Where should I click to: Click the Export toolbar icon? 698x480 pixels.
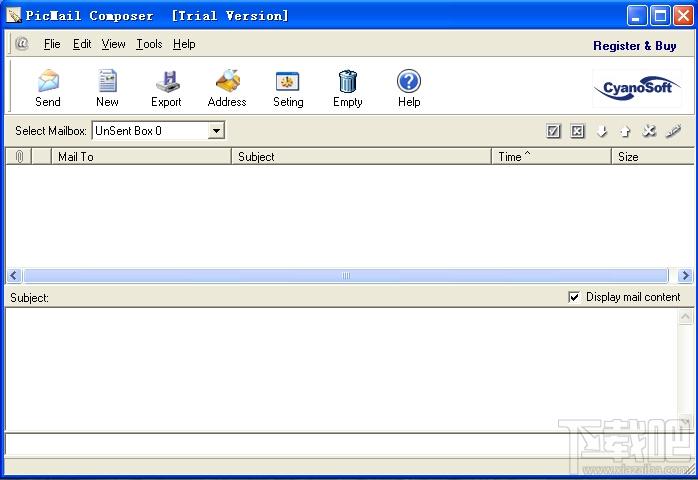pos(166,89)
